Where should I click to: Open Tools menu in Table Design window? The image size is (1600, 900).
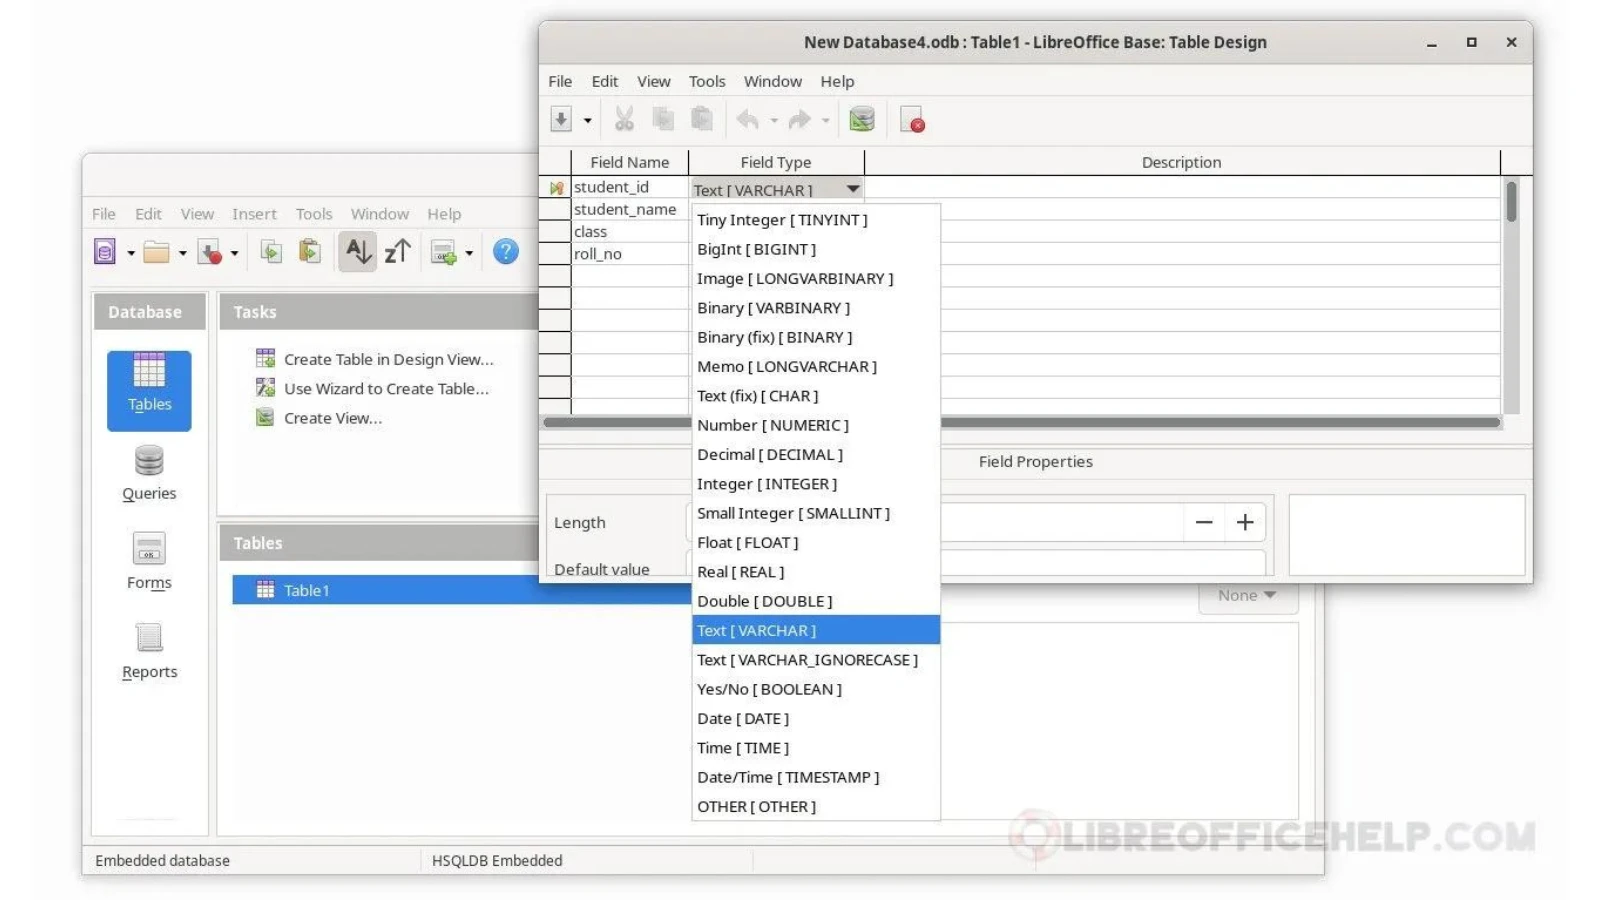707,82
